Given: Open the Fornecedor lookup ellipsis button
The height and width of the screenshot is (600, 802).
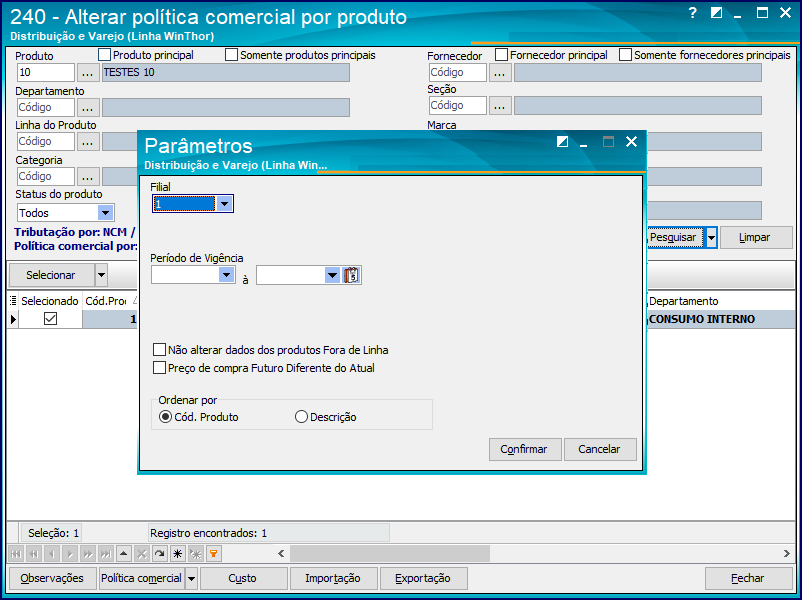Looking at the screenshot, I should pyautogui.click(x=500, y=73).
